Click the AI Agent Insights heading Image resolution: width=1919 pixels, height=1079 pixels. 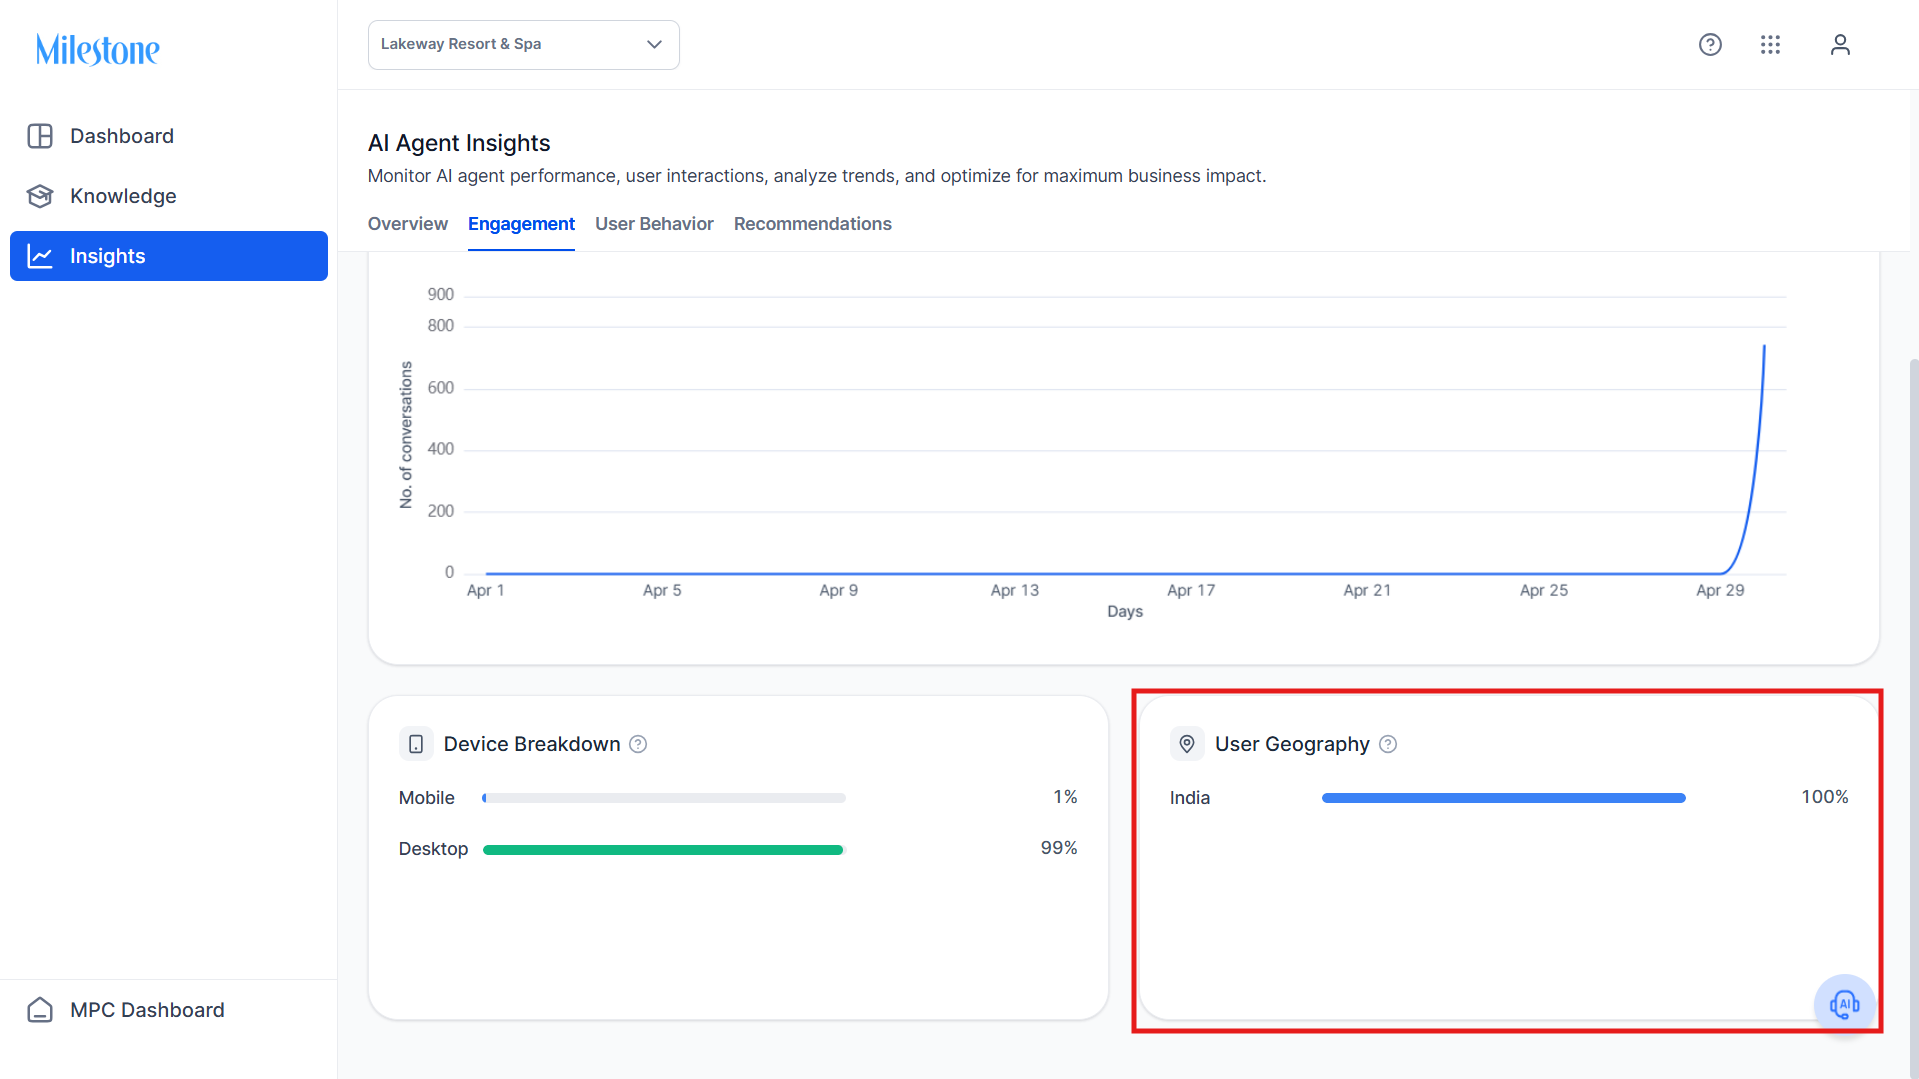[x=459, y=143]
